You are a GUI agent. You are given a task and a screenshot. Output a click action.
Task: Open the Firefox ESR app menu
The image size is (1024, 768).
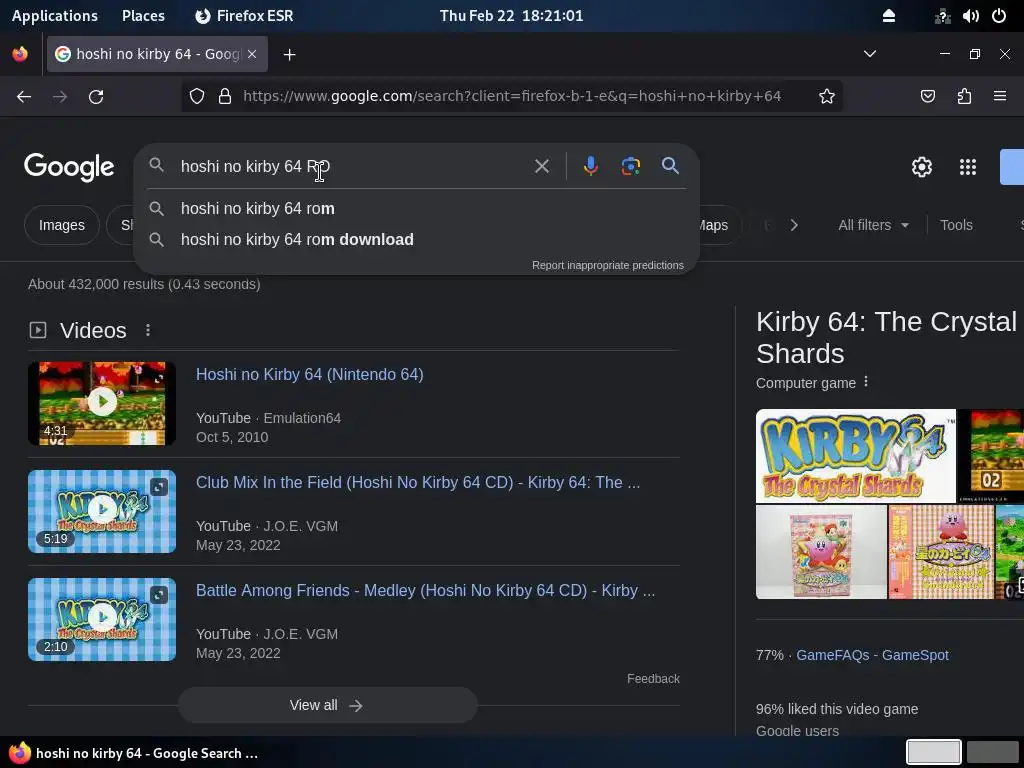[244, 16]
